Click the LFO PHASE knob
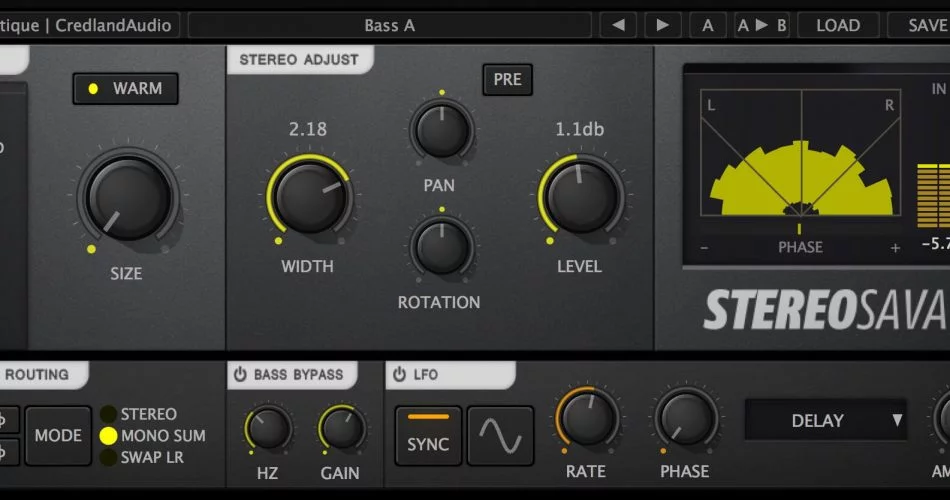950x500 pixels. coord(685,419)
